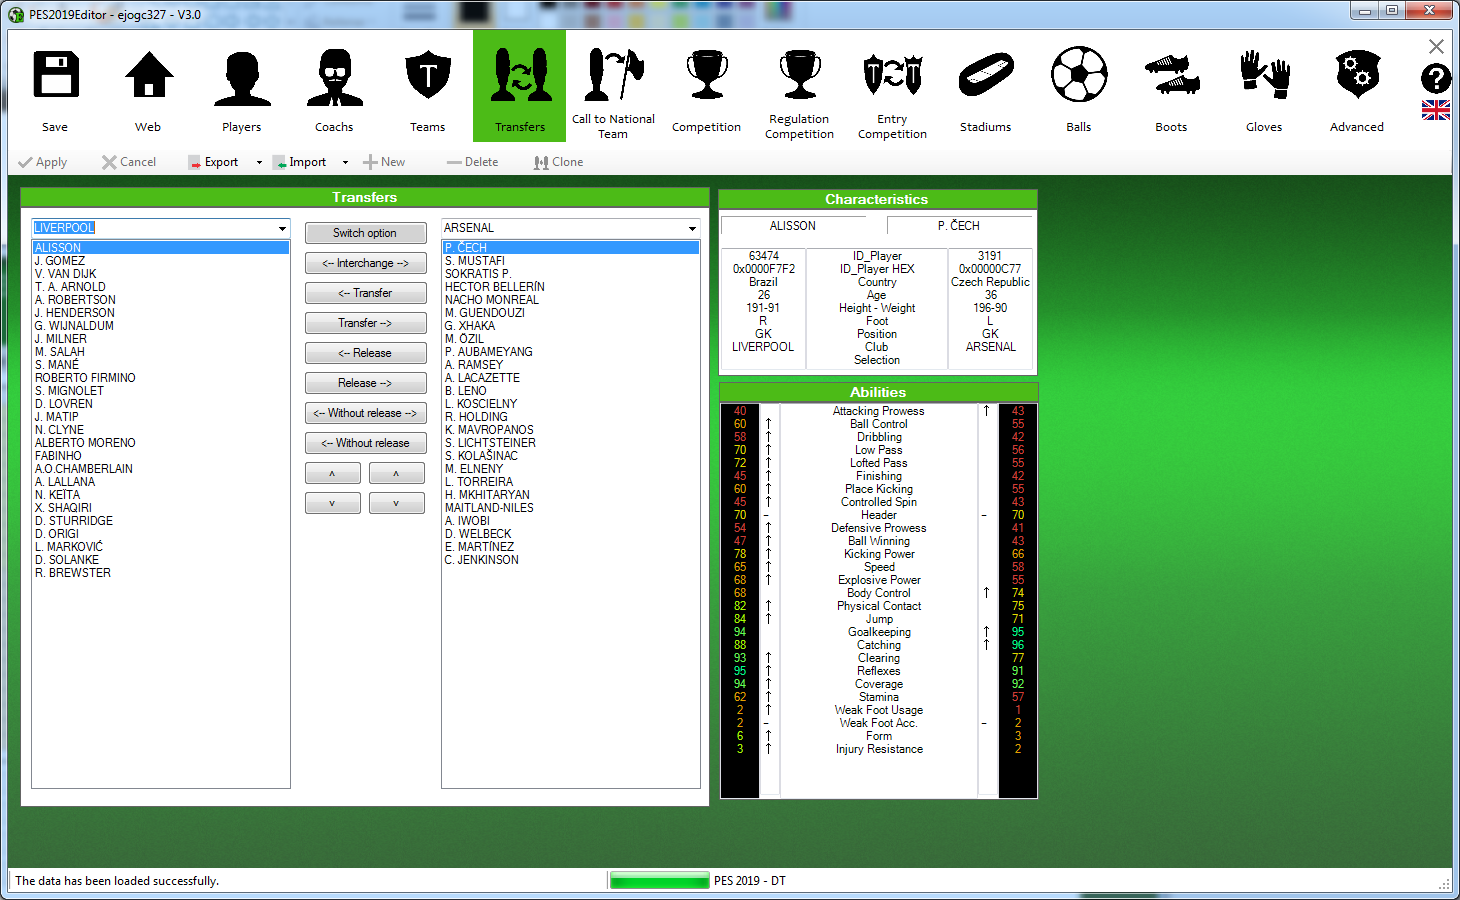Click the UK flag language icon
Viewport: 1460px width, 900px height.
coord(1436,110)
